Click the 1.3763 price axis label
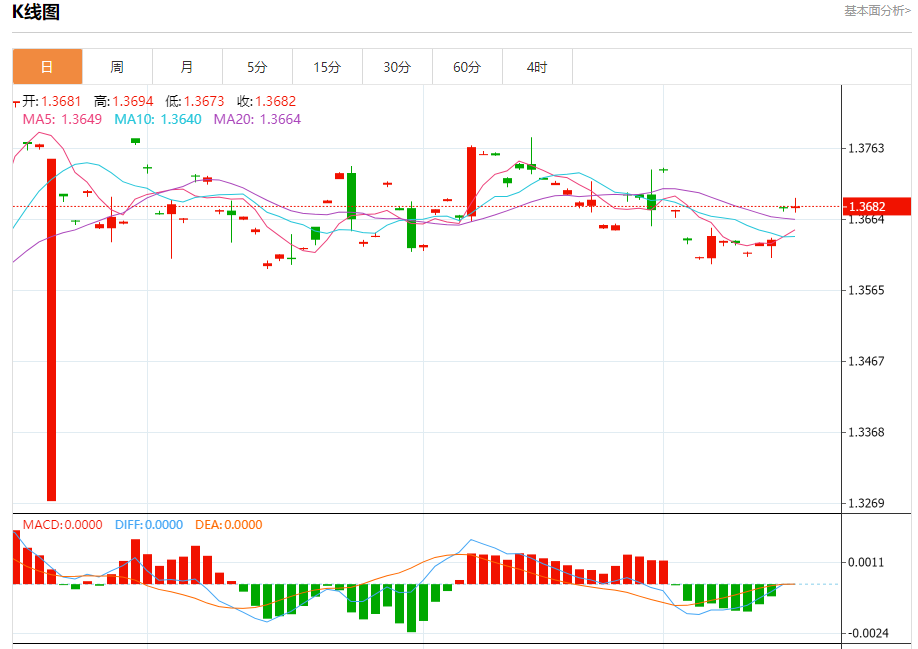Screen dimensions: 918x649 866,148
